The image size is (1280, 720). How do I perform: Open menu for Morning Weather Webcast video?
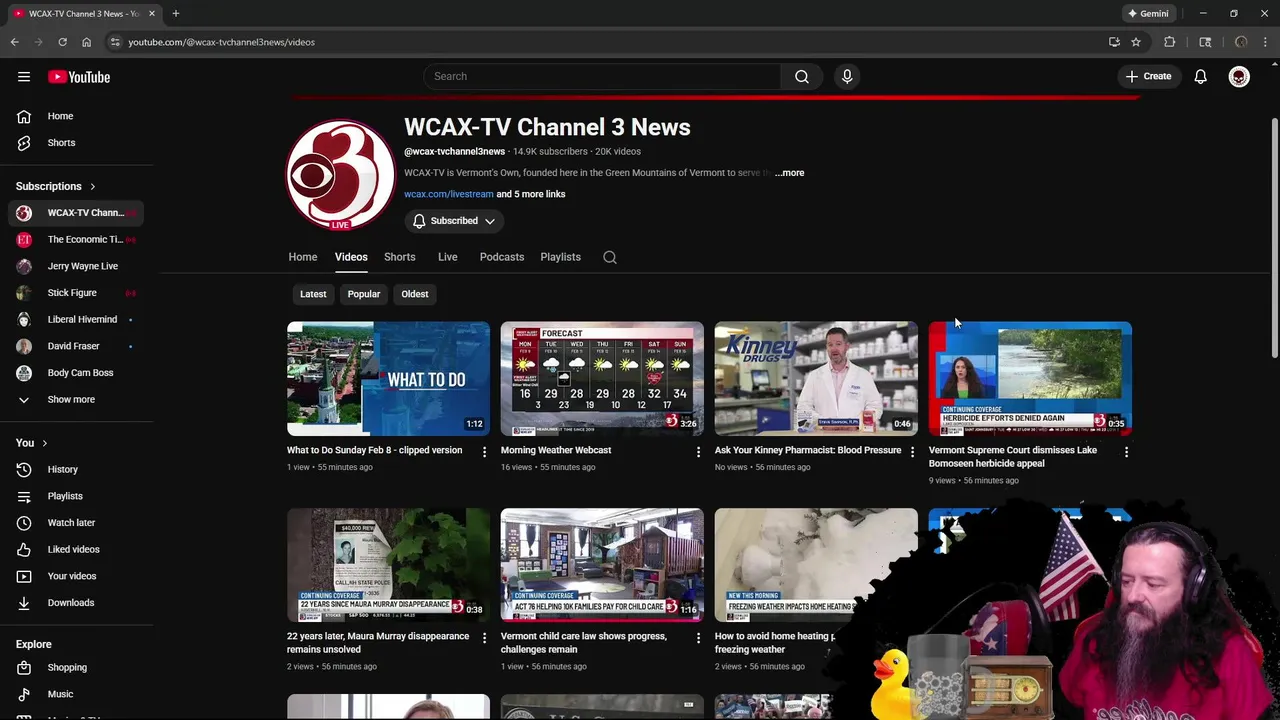tap(698, 452)
